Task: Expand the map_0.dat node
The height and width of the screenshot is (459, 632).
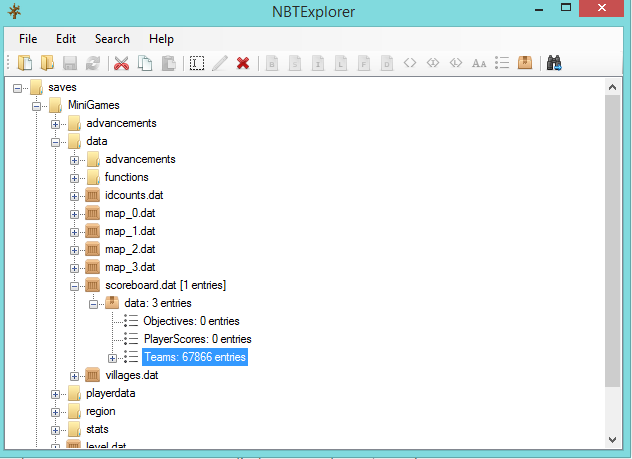Action: coord(74,214)
